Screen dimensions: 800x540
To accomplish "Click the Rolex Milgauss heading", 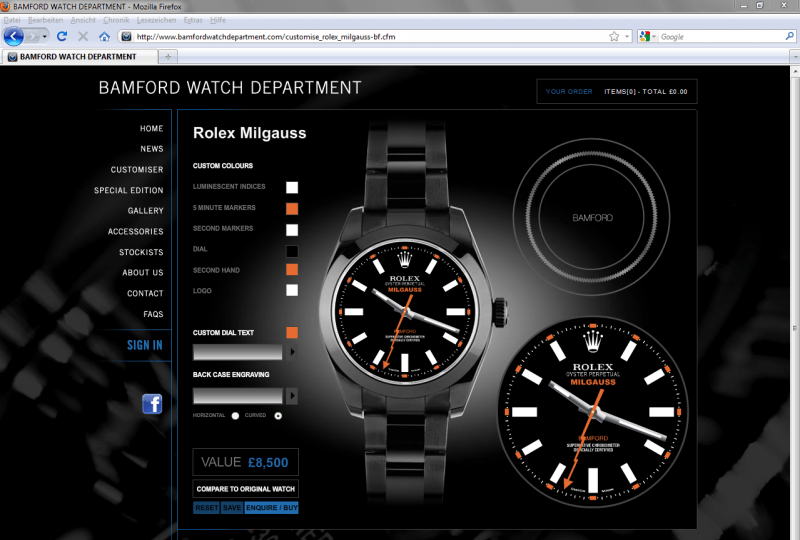I will (x=249, y=133).
